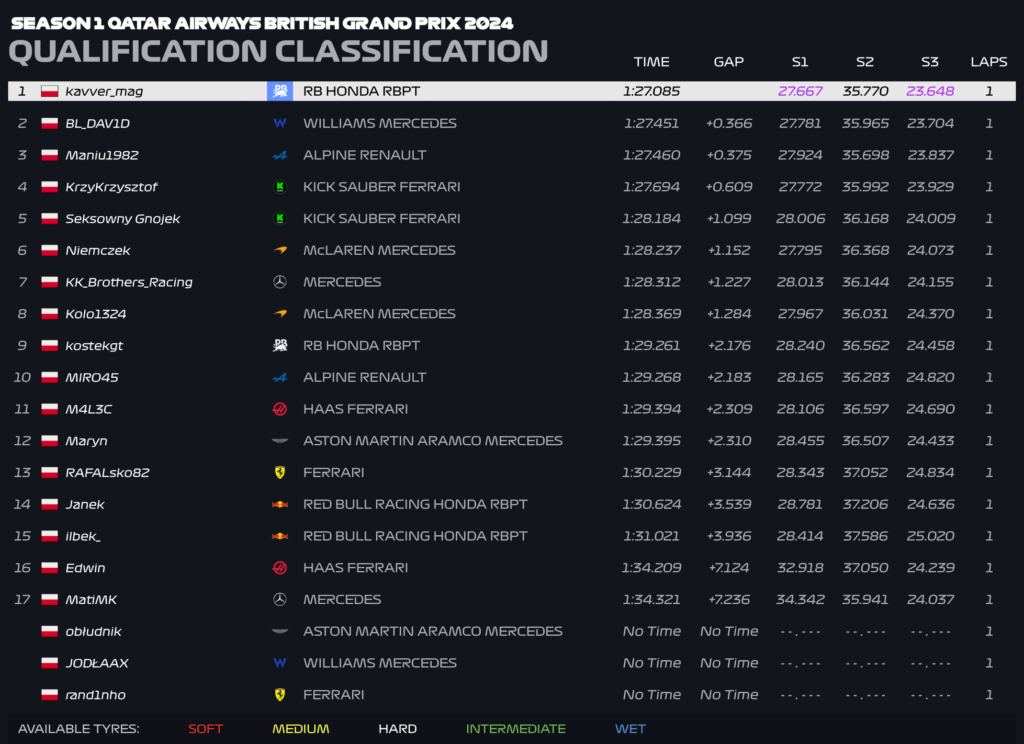Click Aston Martin wings logo beside Maryn
Viewport: 1024px width, 744px height.
pyautogui.click(x=280, y=441)
